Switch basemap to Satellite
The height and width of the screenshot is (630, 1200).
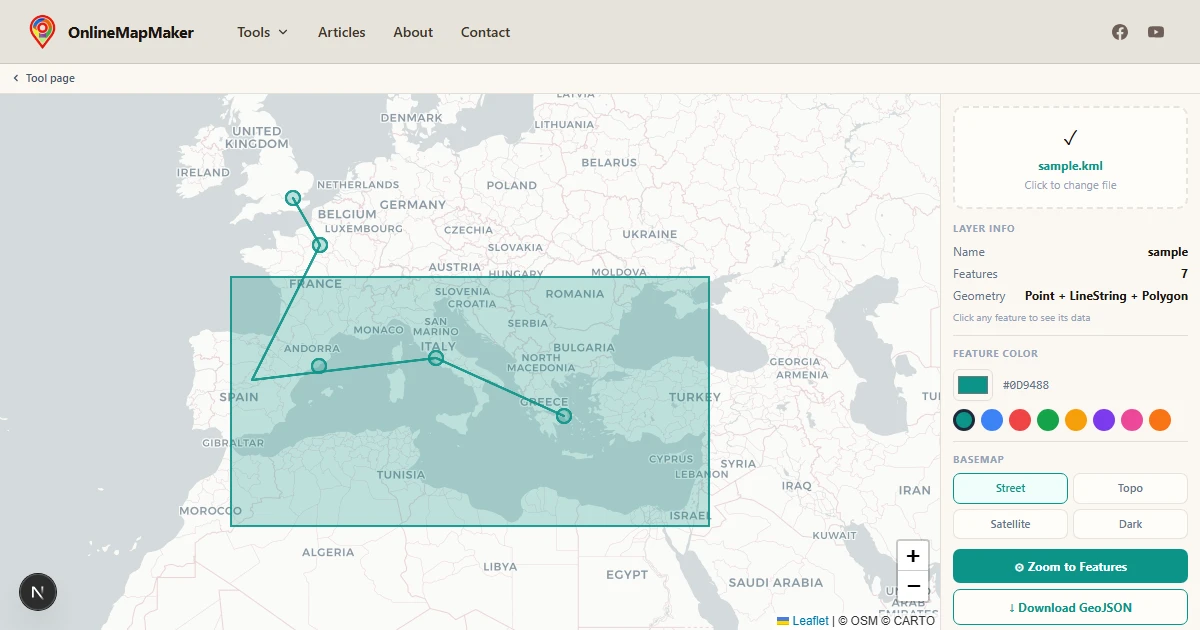(x=1010, y=524)
